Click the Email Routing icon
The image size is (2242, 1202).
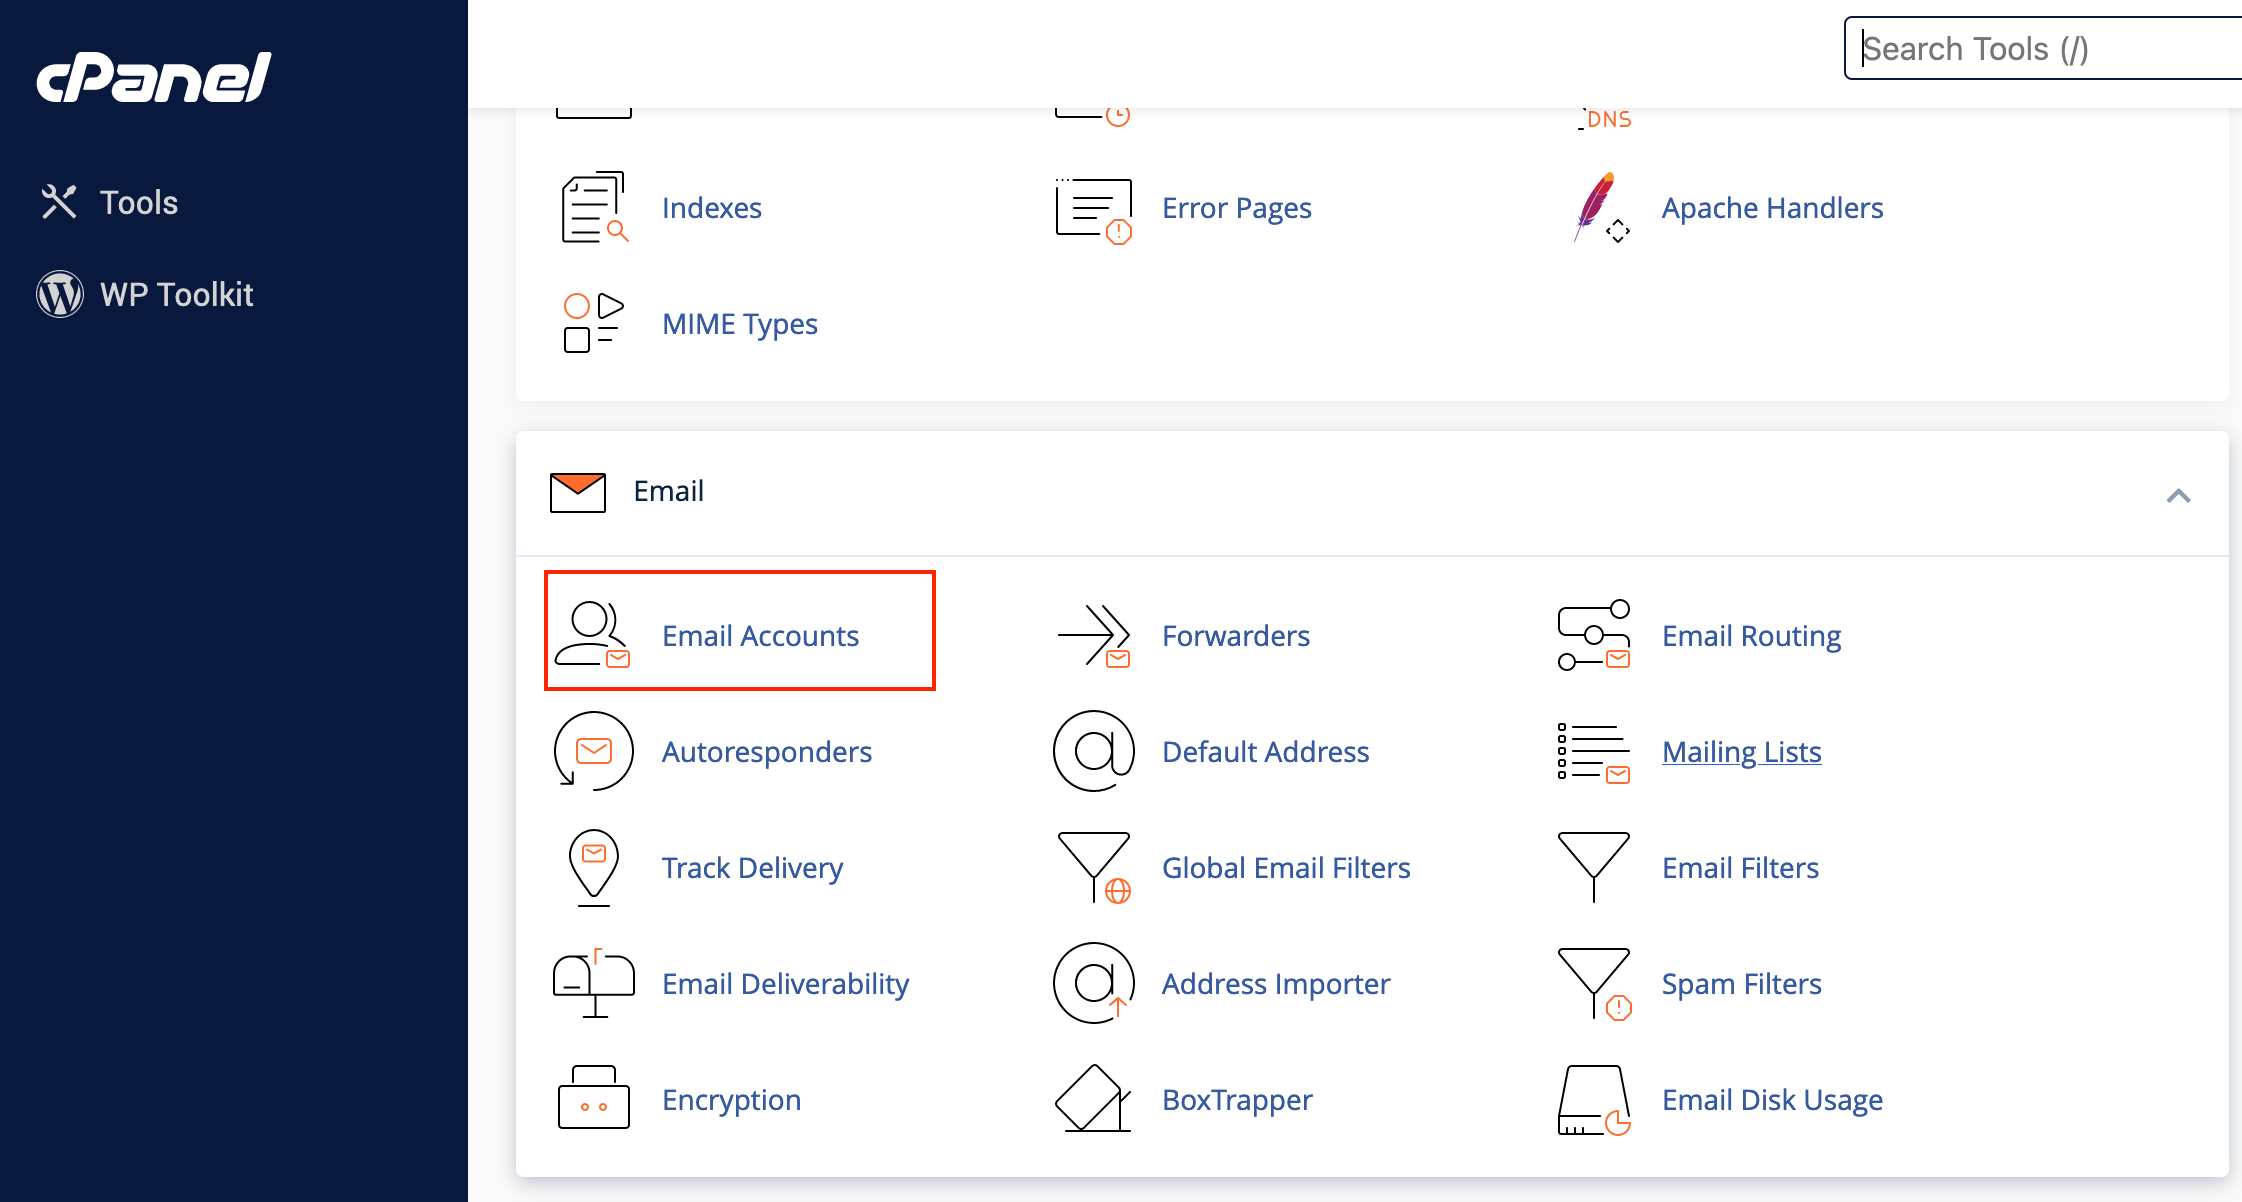pos(1594,636)
